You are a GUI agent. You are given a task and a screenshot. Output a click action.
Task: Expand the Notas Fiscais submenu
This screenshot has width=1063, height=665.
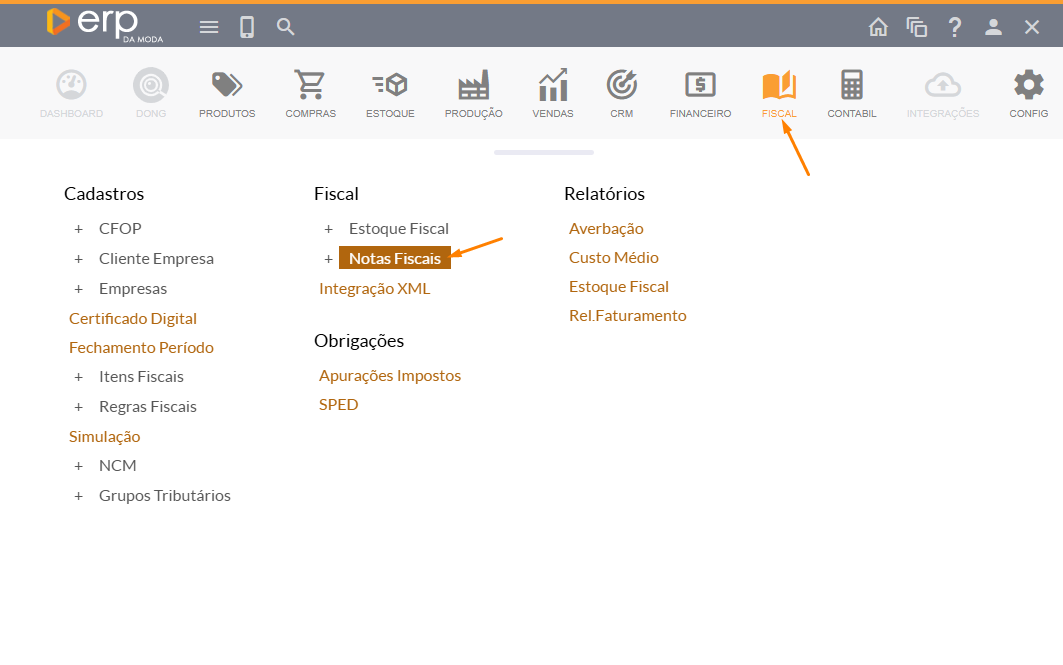point(329,259)
